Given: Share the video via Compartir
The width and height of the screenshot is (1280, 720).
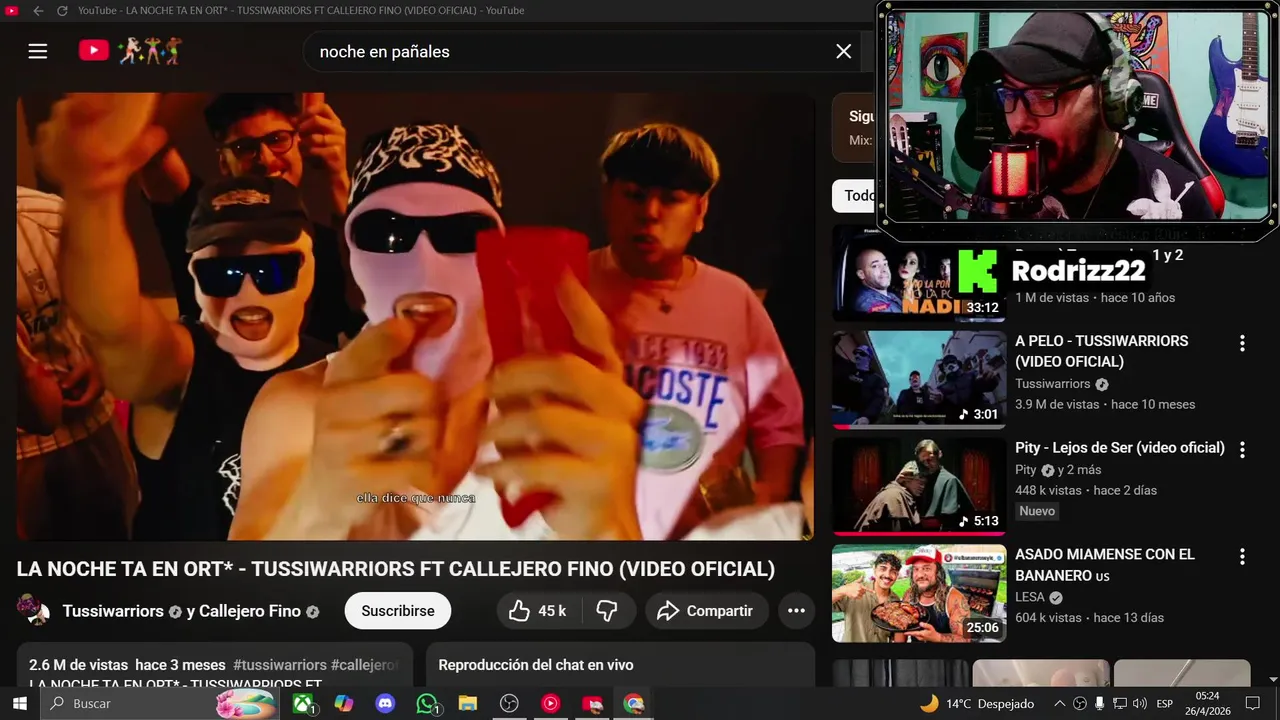Looking at the screenshot, I should coord(706,611).
